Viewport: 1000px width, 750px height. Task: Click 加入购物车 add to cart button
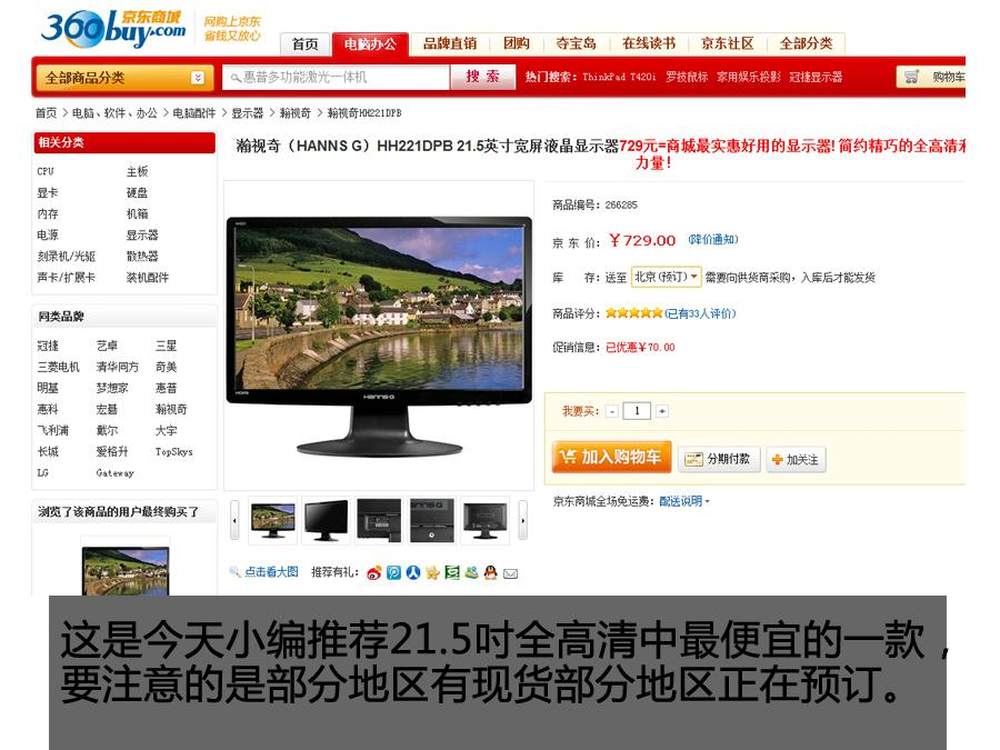612,457
